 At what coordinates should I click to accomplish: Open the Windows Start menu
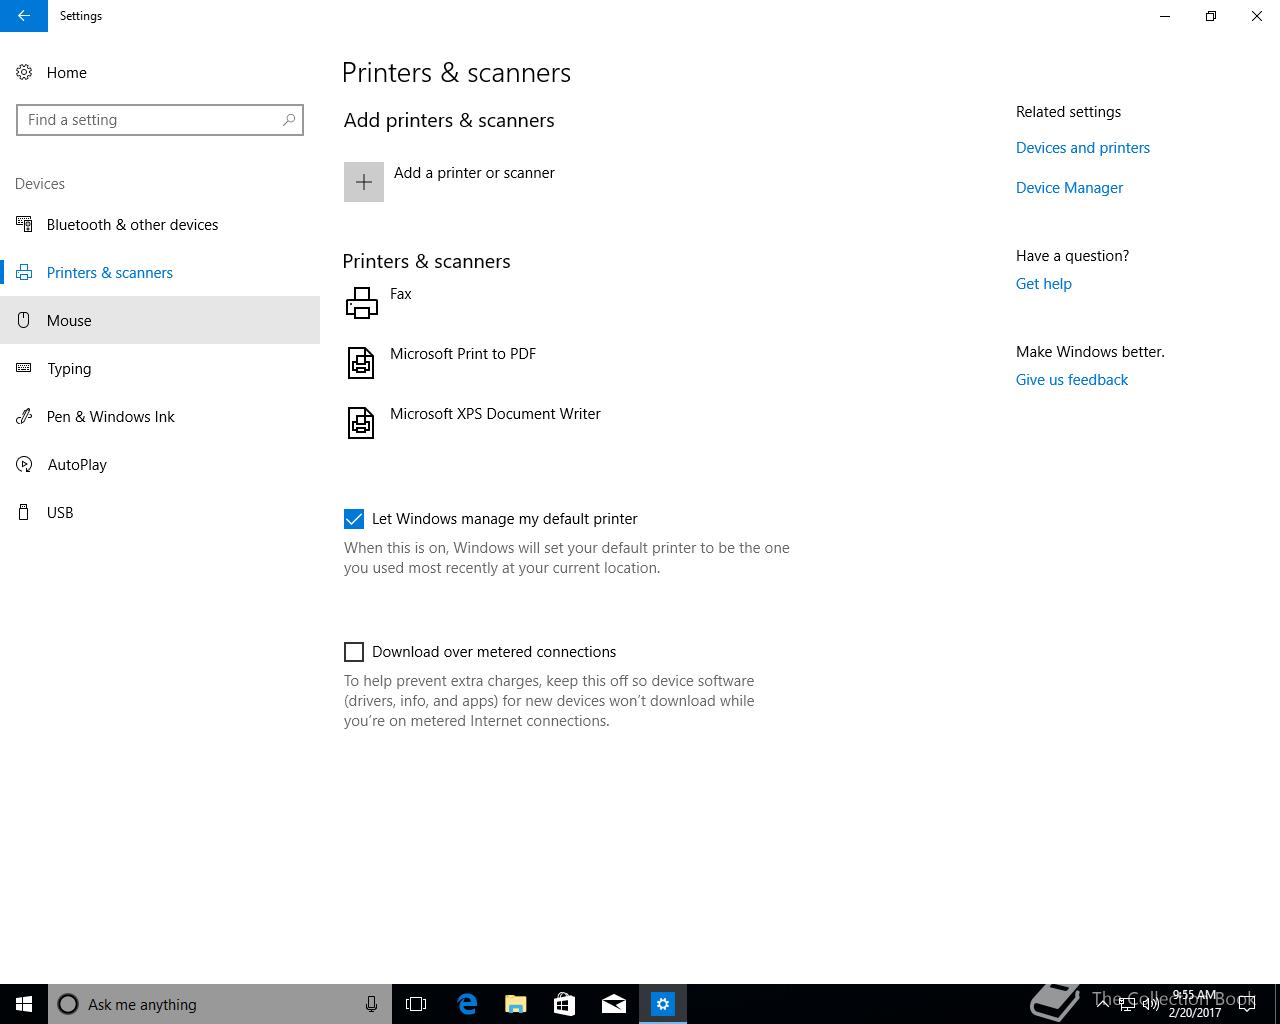[24, 1004]
